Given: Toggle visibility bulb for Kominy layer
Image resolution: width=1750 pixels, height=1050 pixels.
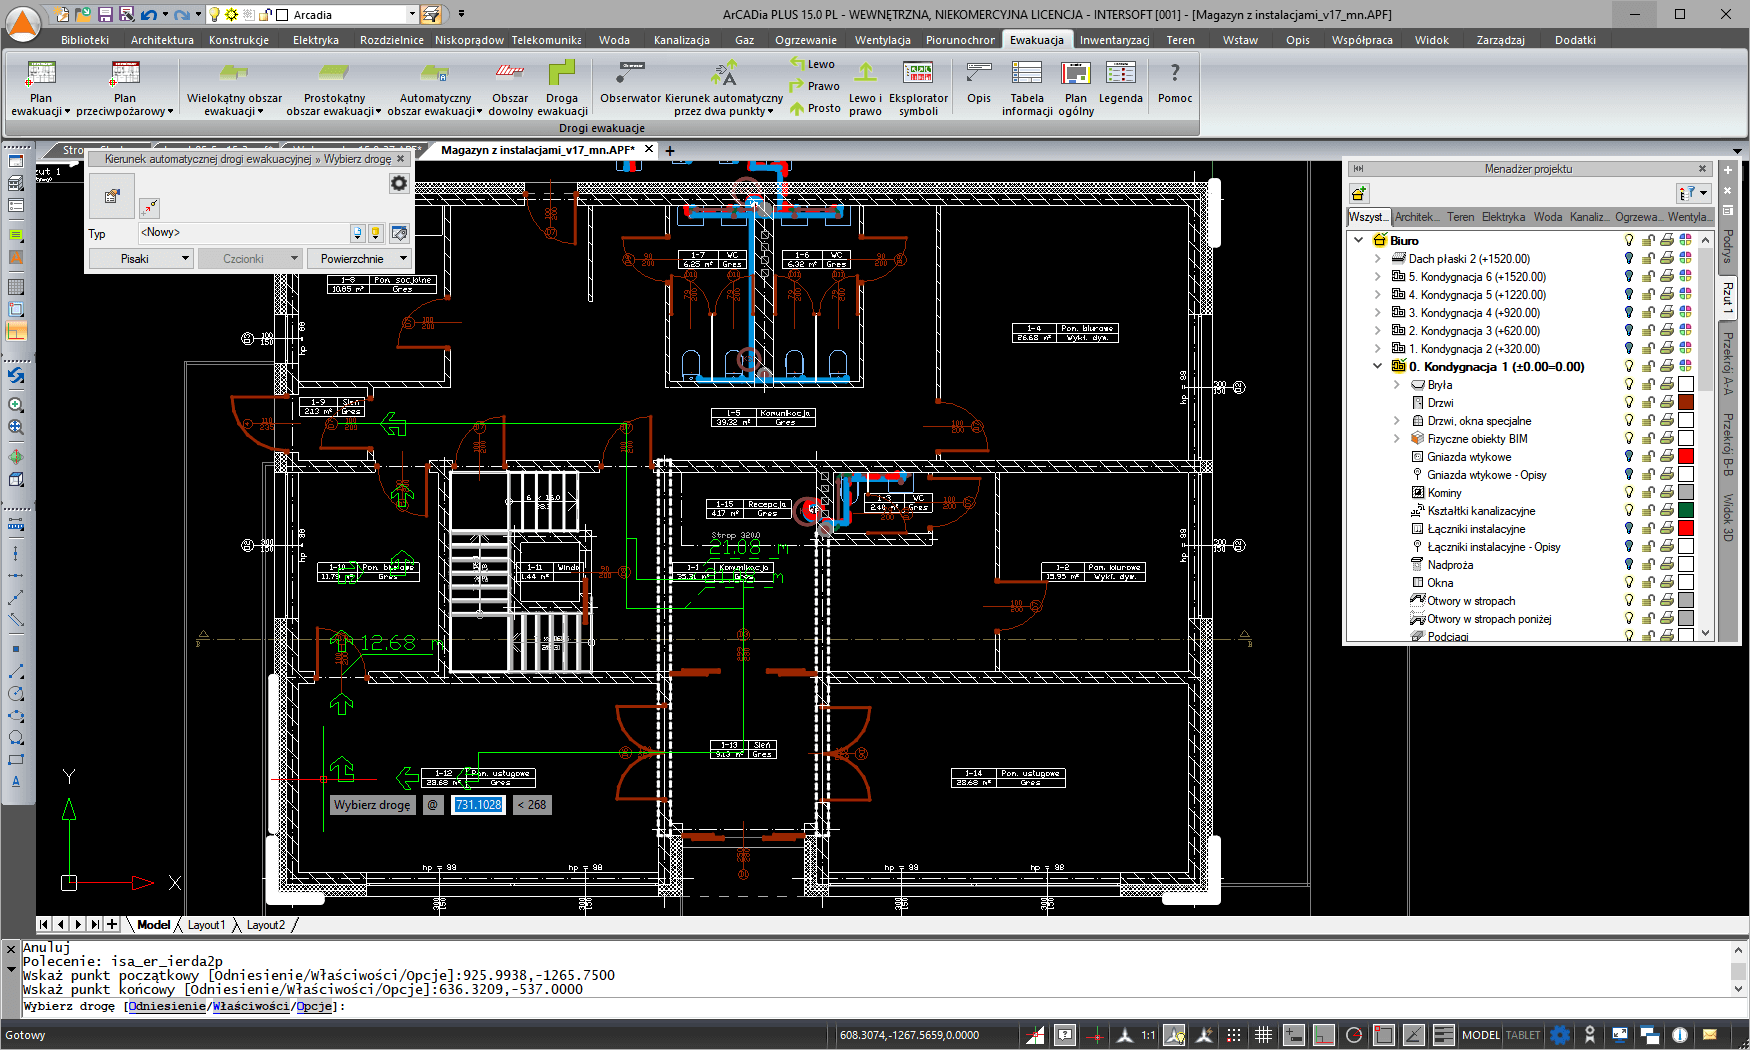Looking at the screenshot, I should click(1629, 493).
